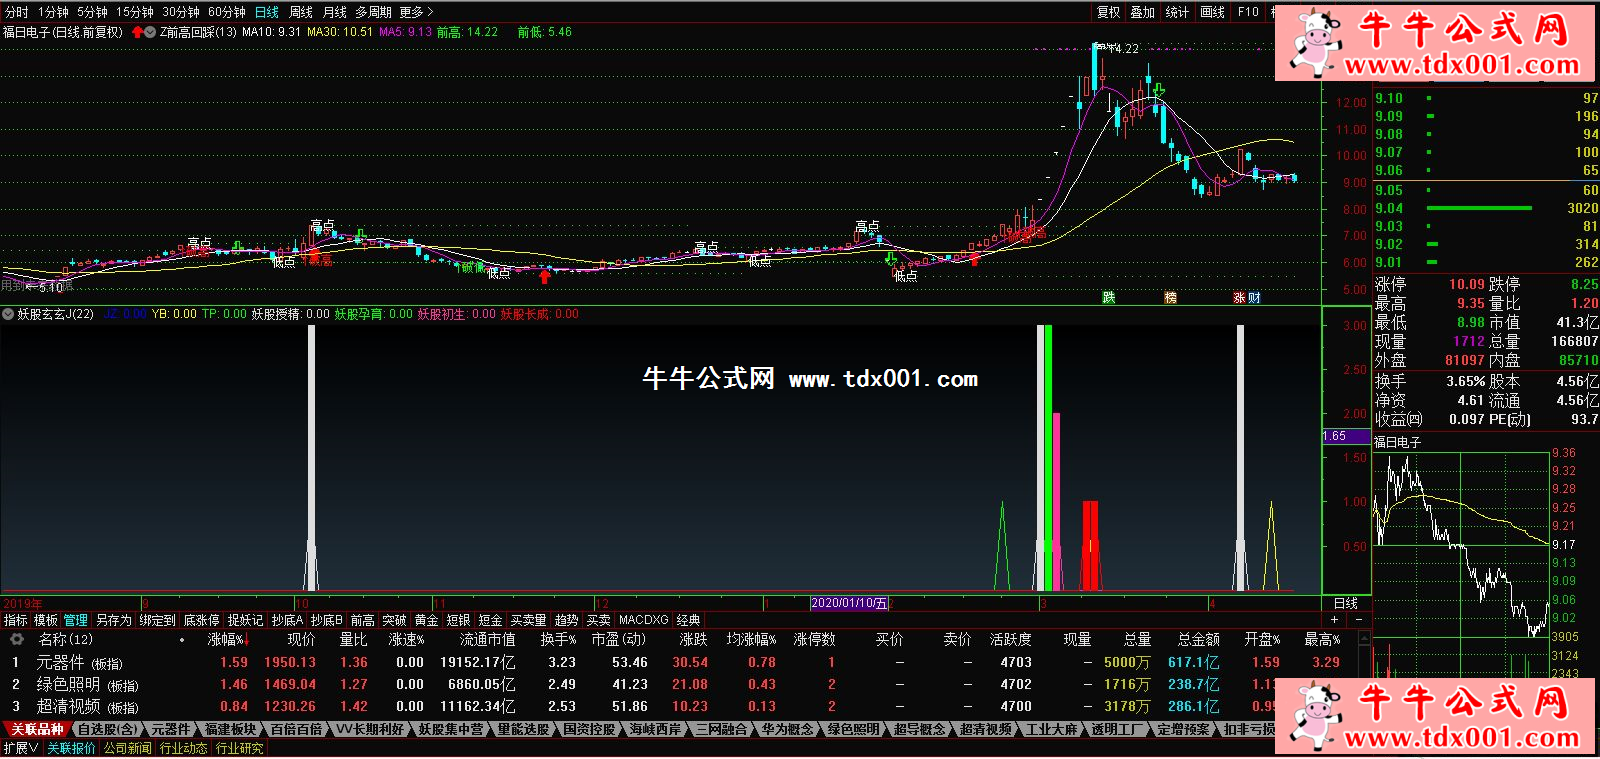
Task: Click the red 涨 marker icon
Action: [x=1239, y=297]
